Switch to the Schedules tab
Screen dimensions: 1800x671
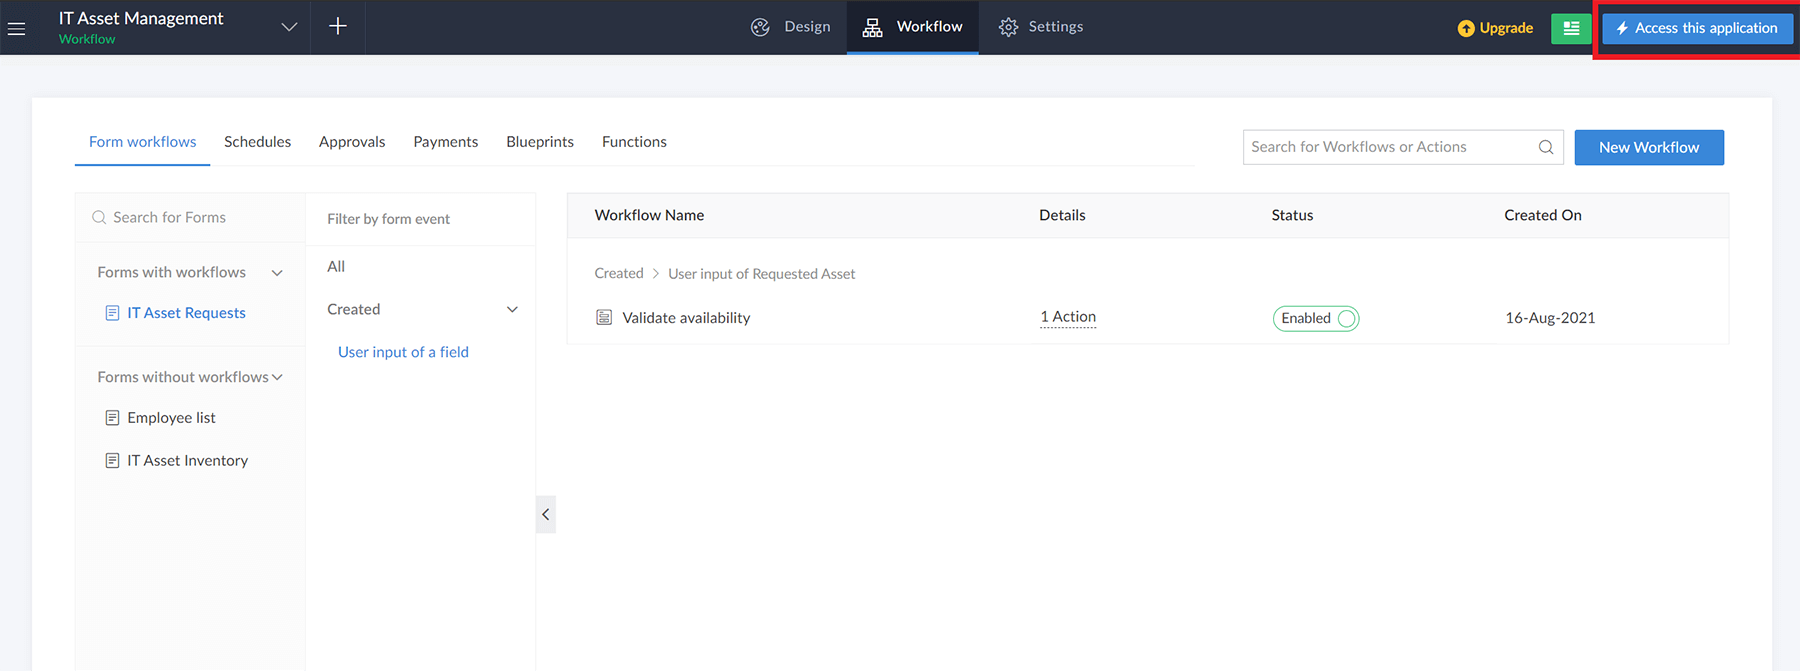[257, 142]
